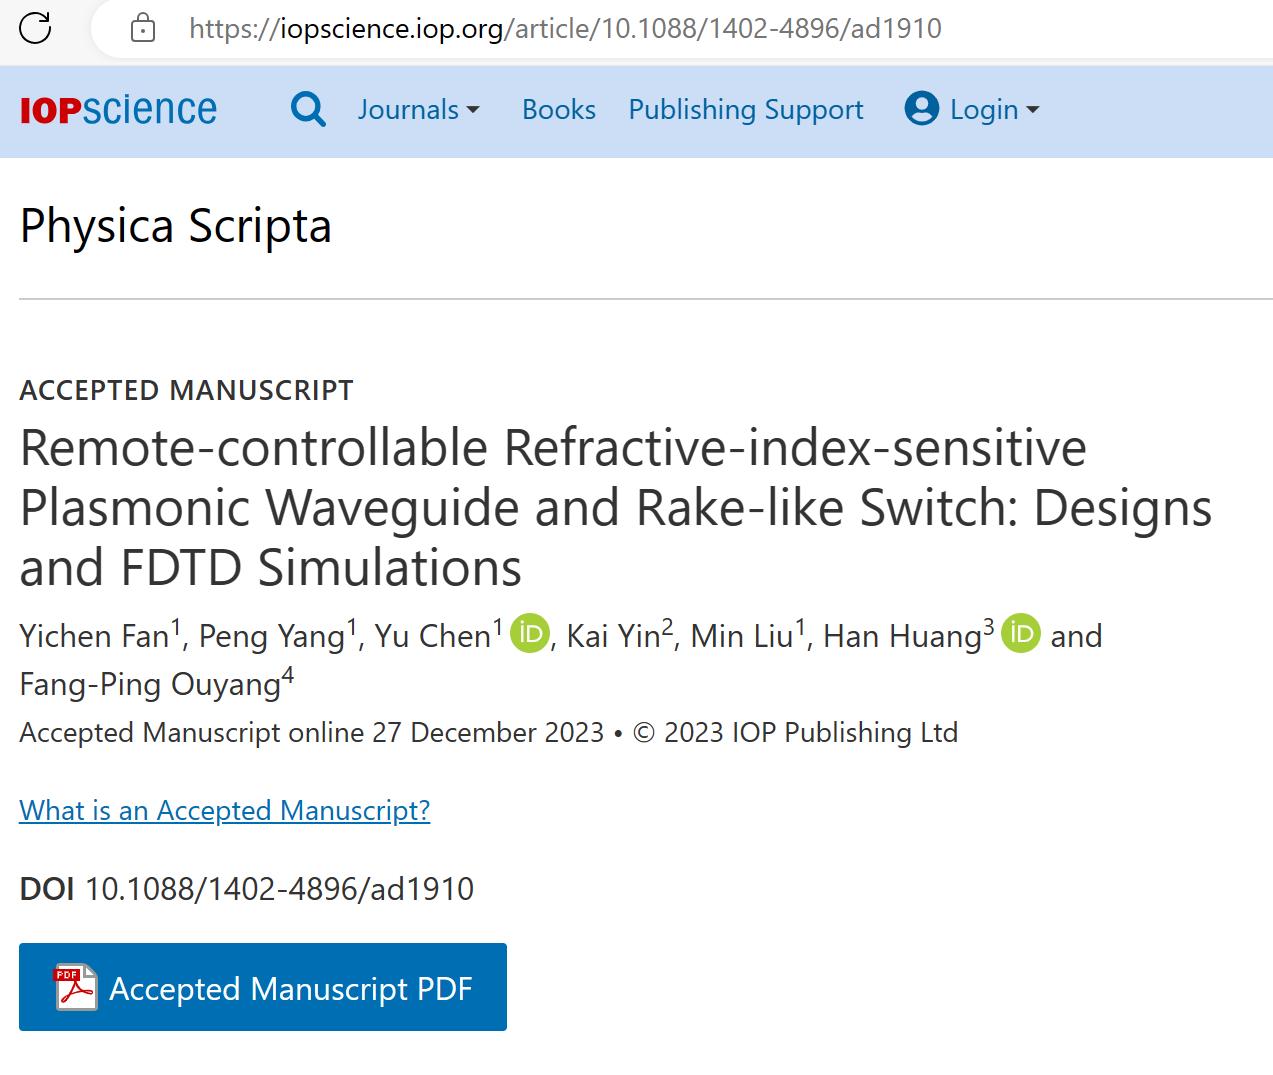Click the Login user avatar icon
Image resolution: width=1273 pixels, height=1075 pixels.
pyautogui.click(x=921, y=109)
